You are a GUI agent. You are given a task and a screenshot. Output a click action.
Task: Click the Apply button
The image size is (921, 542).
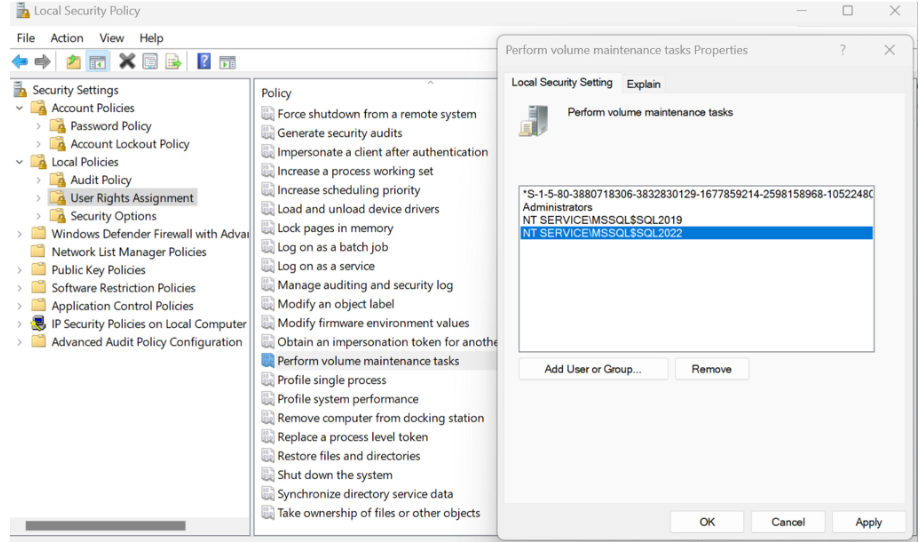(x=868, y=522)
